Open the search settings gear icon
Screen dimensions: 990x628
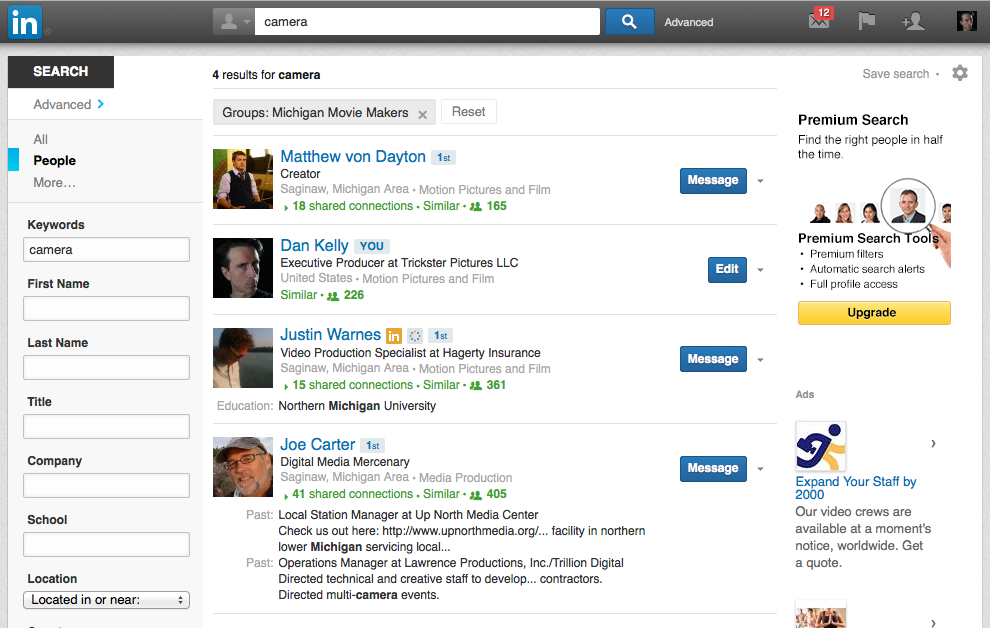[960, 73]
